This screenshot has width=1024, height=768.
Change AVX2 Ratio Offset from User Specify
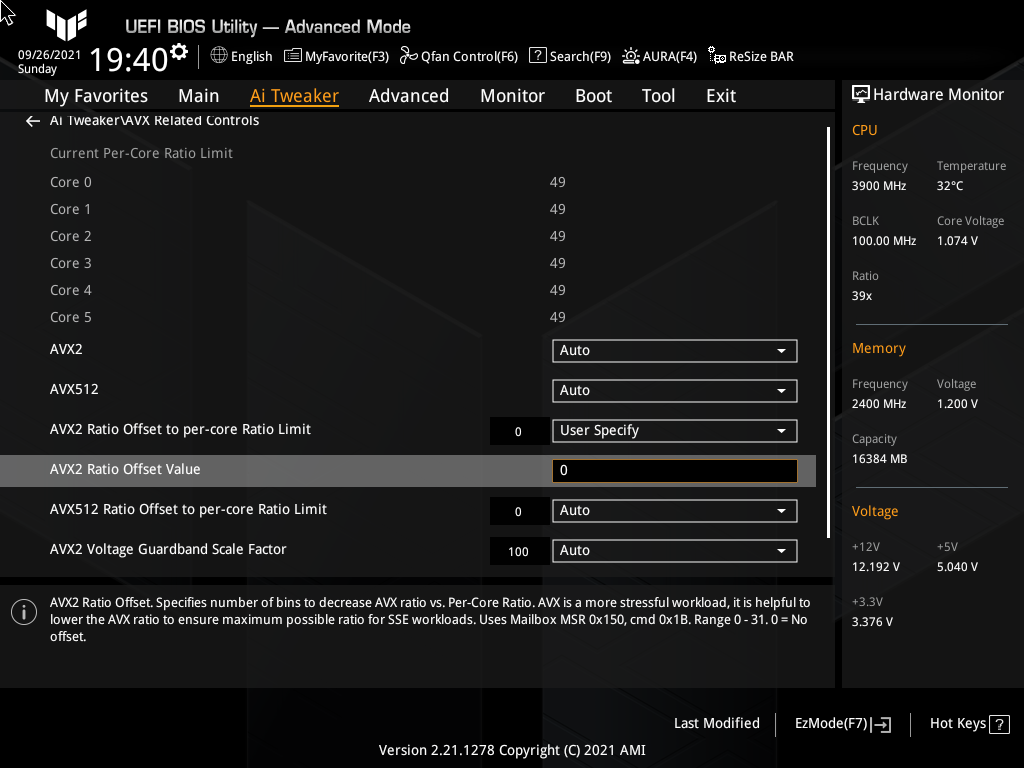(x=674, y=430)
